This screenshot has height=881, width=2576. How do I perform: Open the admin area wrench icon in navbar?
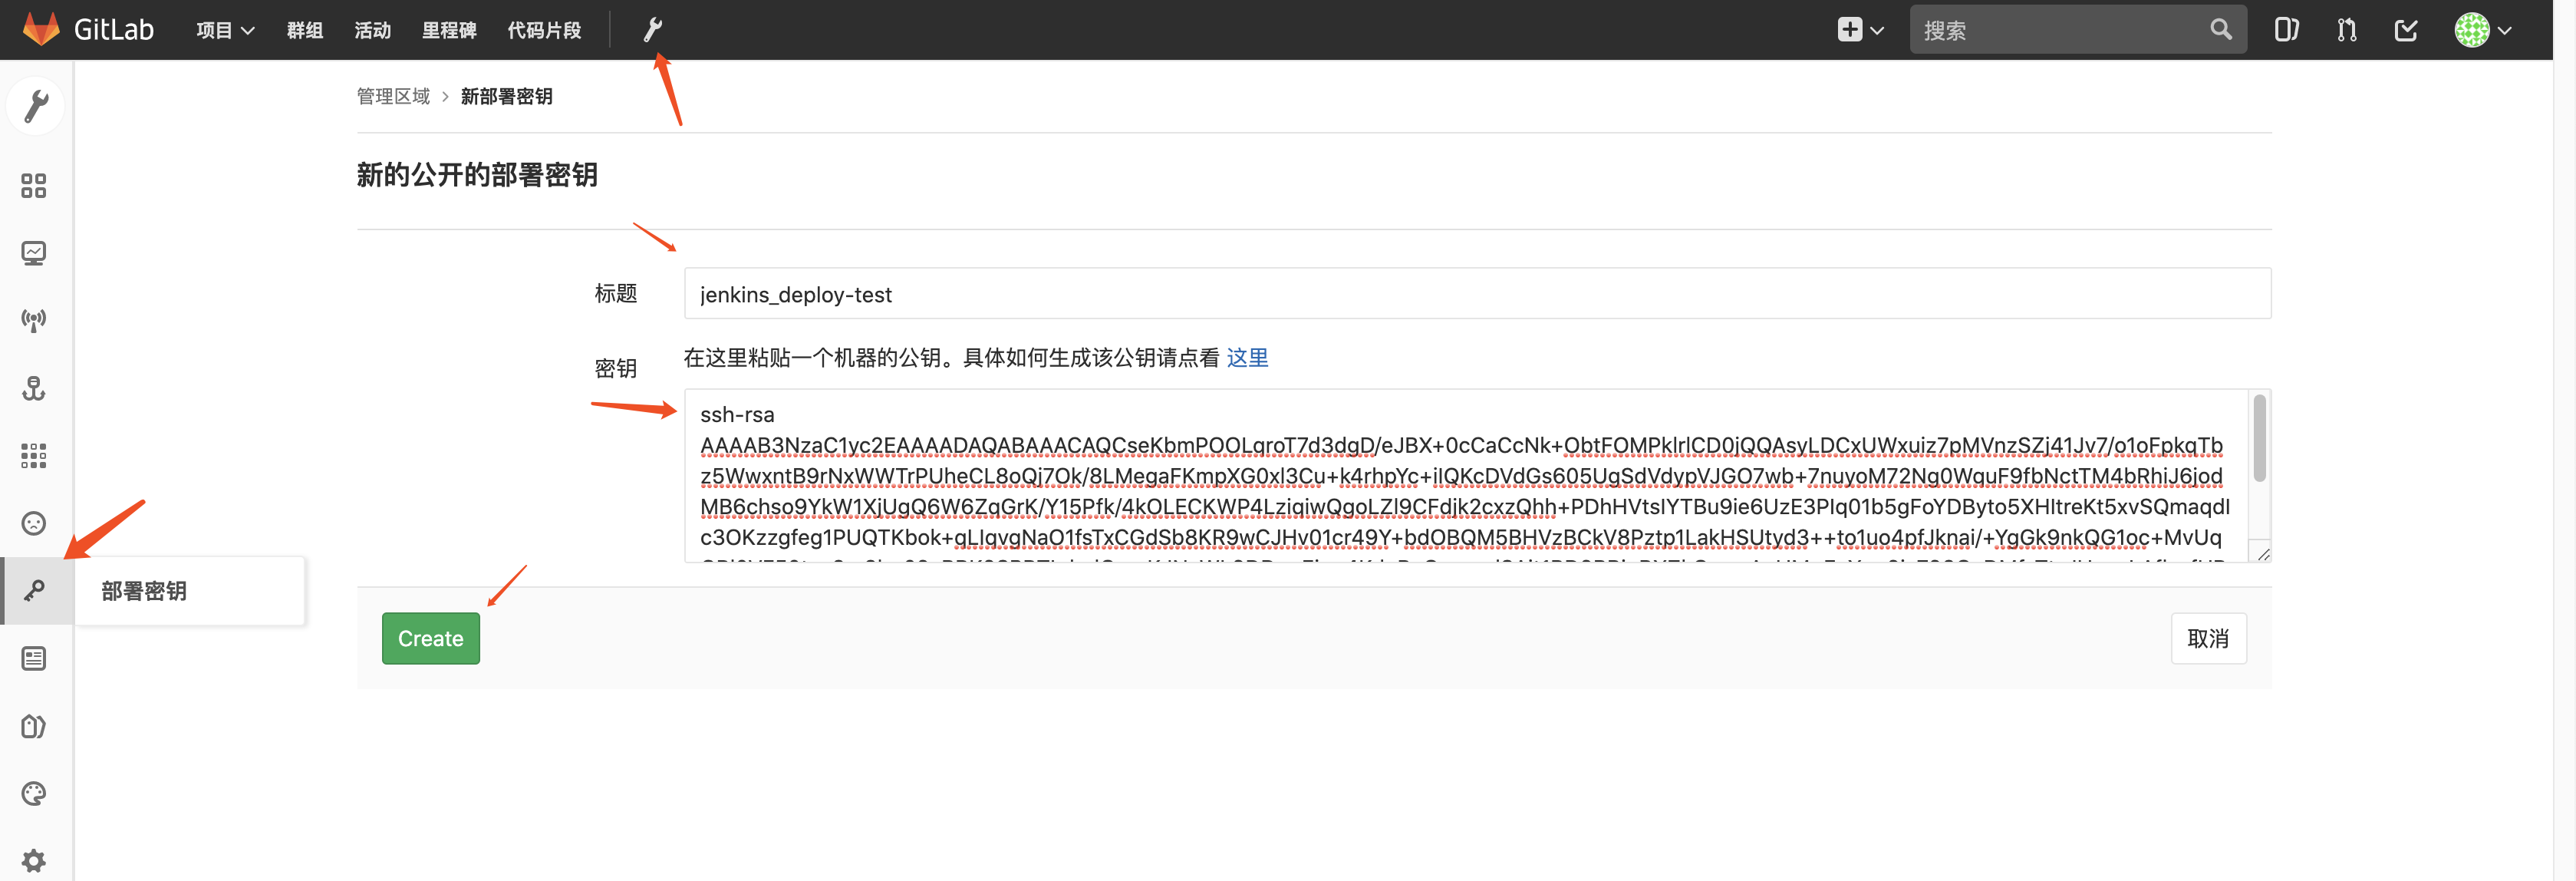(652, 30)
